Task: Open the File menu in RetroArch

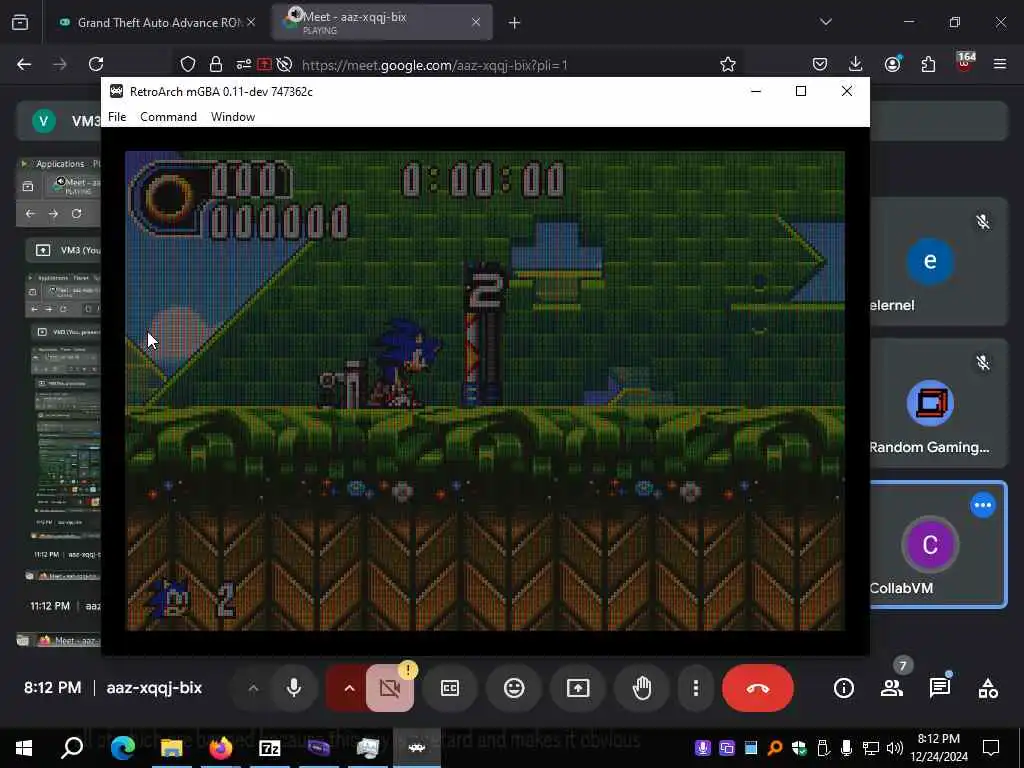Action: pyautogui.click(x=117, y=117)
